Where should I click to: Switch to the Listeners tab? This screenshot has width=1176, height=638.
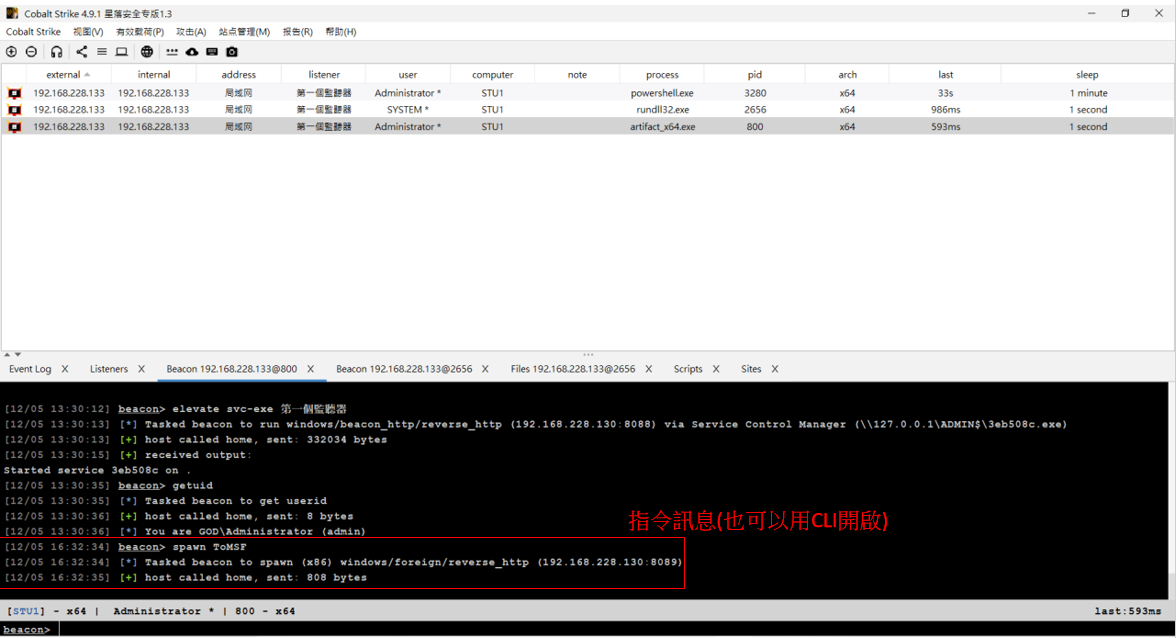[109, 369]
